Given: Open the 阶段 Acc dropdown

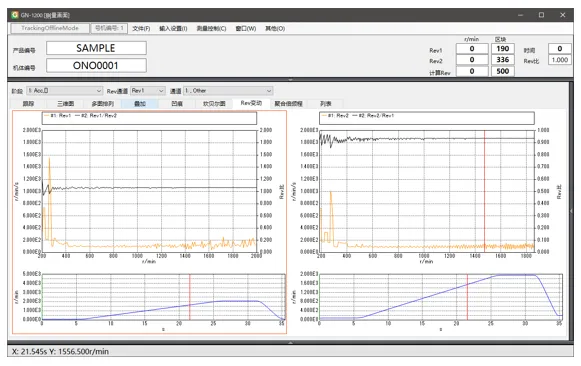Looking at the screenshot, I should (64, 91).
